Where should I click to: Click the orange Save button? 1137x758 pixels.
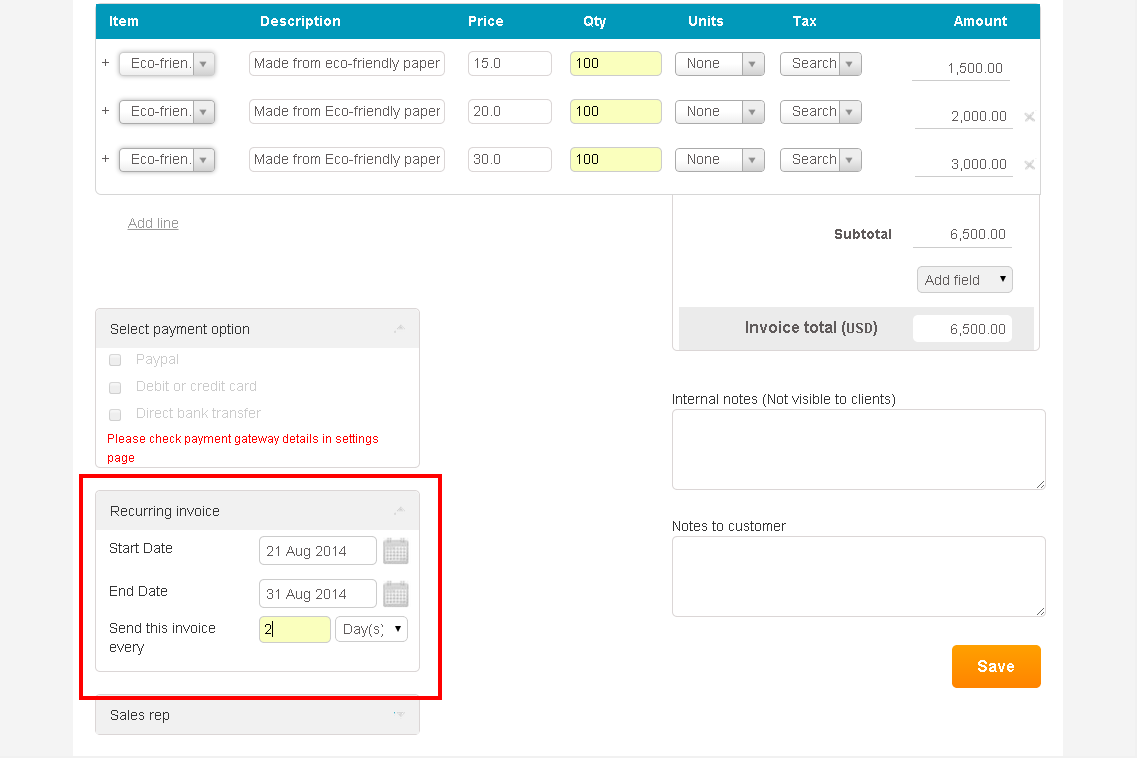pos(996,666)
